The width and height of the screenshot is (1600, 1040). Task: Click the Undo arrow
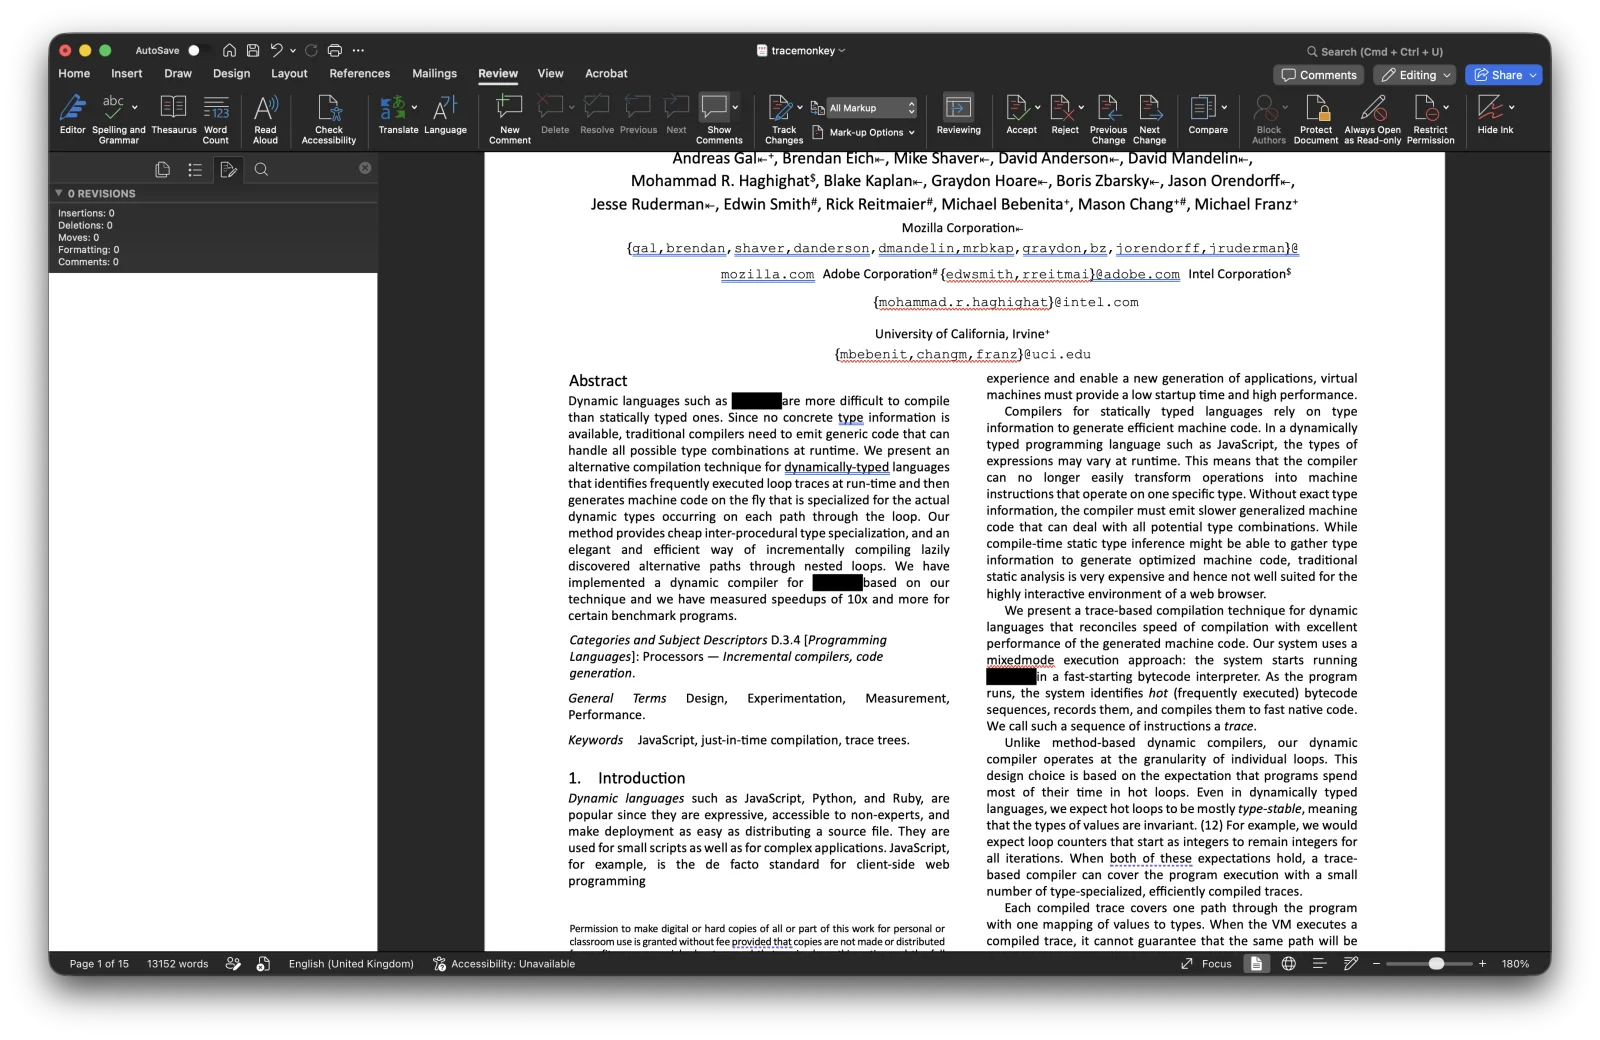click(276, 50)
